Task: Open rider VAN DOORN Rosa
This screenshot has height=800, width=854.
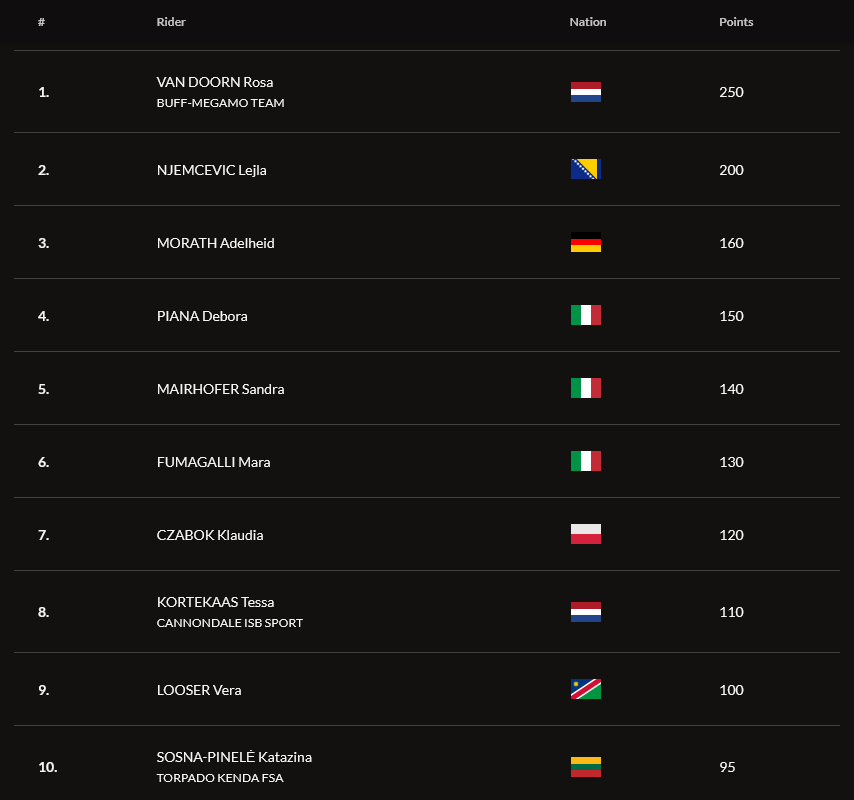Action: (x=215, y=82)
